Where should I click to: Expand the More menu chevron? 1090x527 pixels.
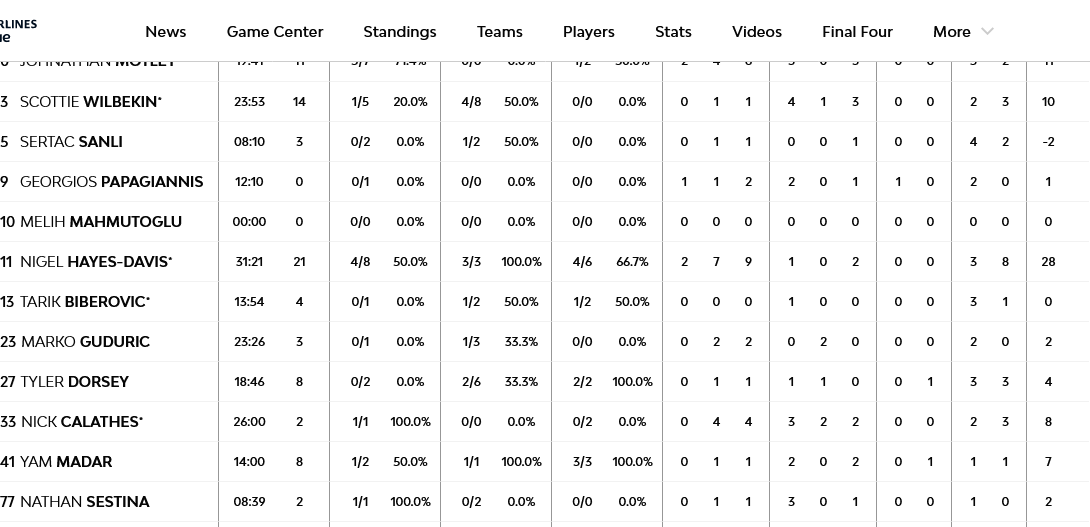(x=988, y=32)
